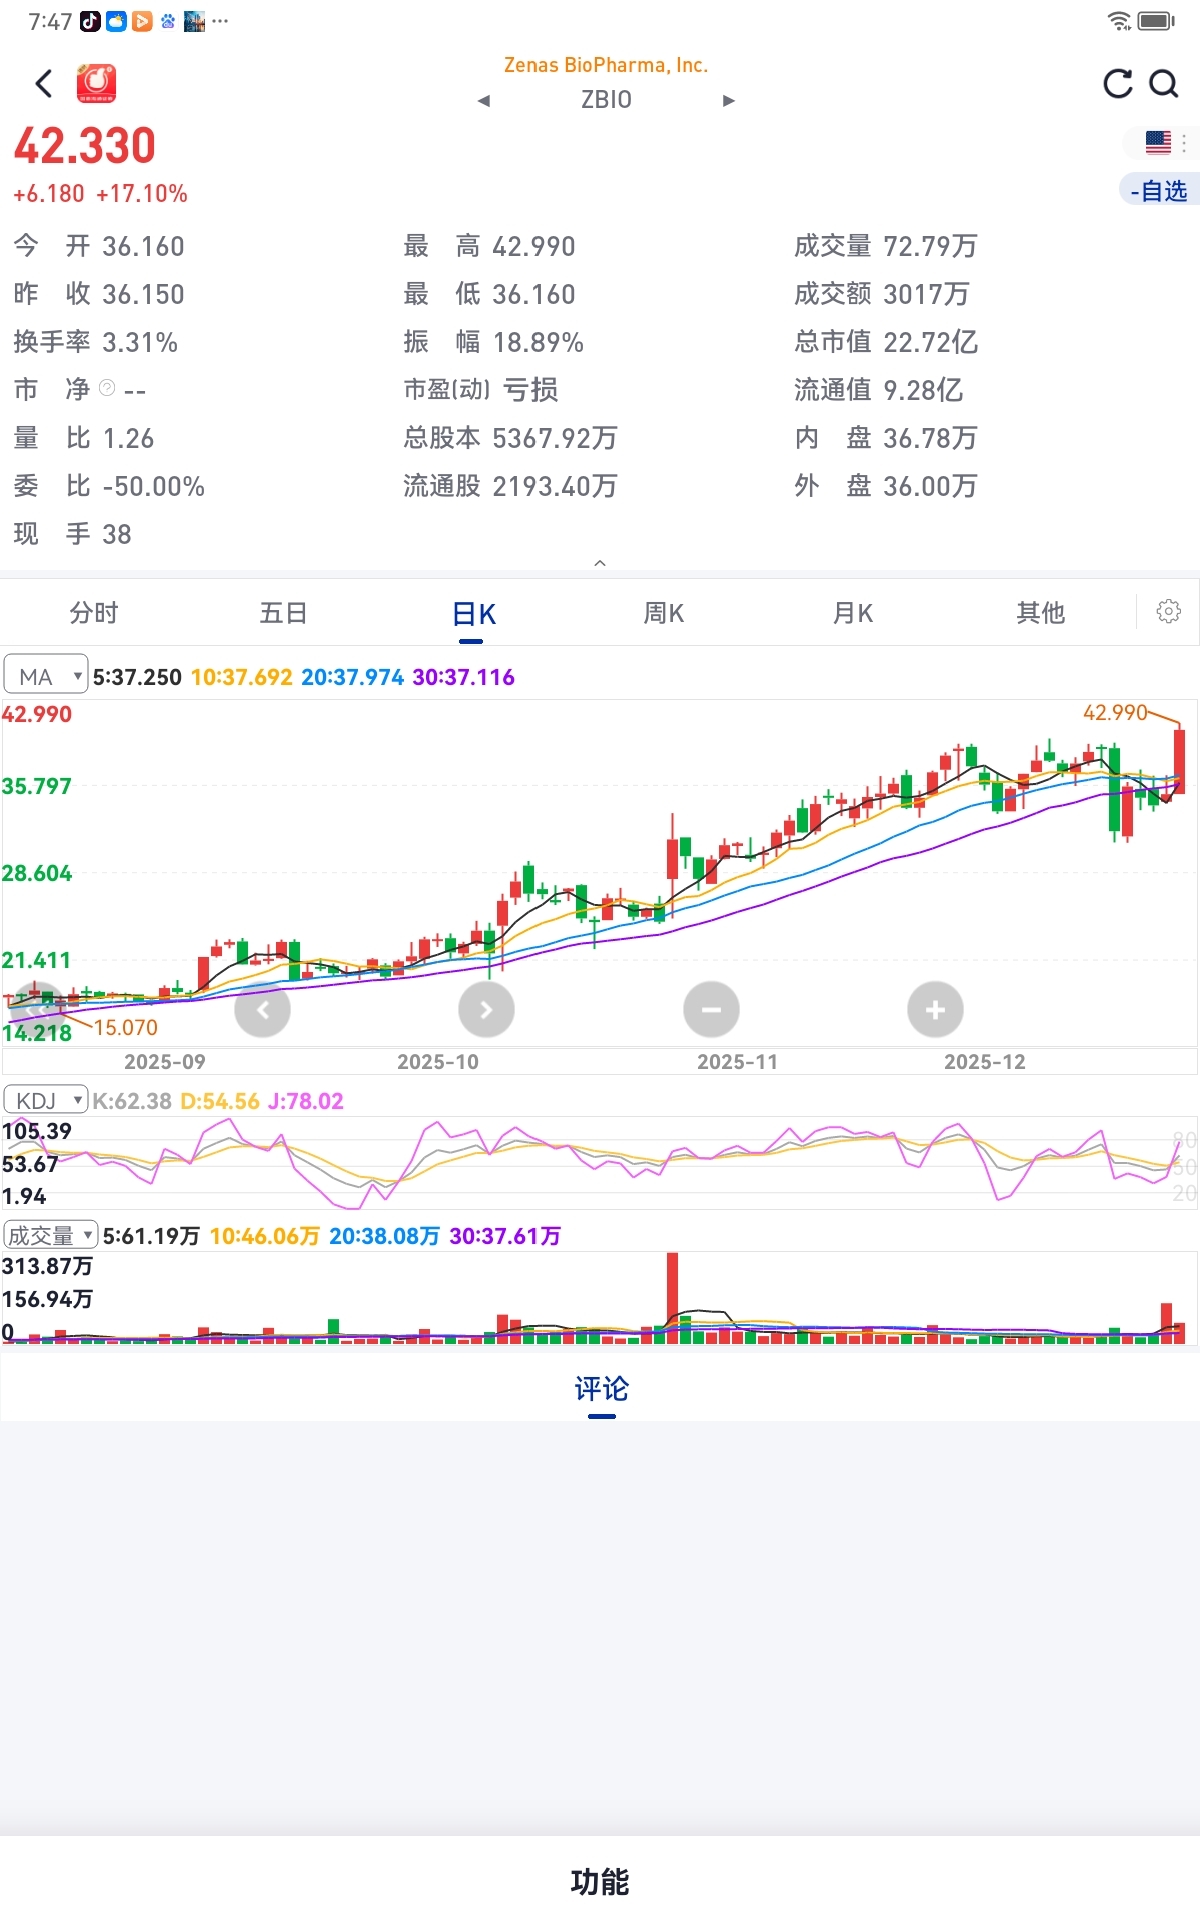Viewport: 1200px width, 1920px height.
Task: Tap 内盘 36.78万 value
Action: 930,438
